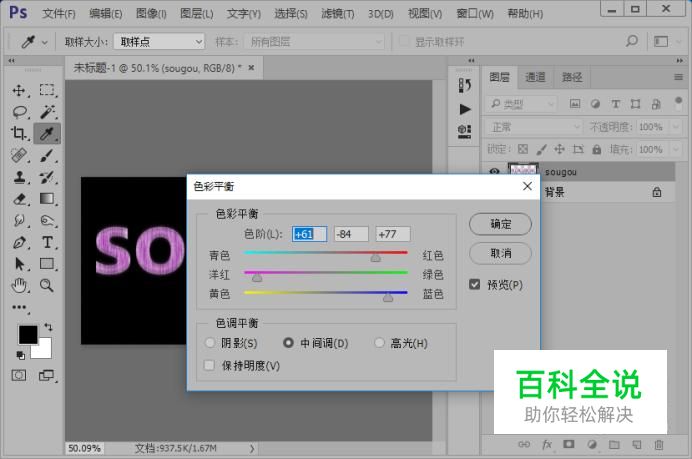This screenshot has height=459, width=692.
Task: Select the Brush tool
Action: (47, 155)
